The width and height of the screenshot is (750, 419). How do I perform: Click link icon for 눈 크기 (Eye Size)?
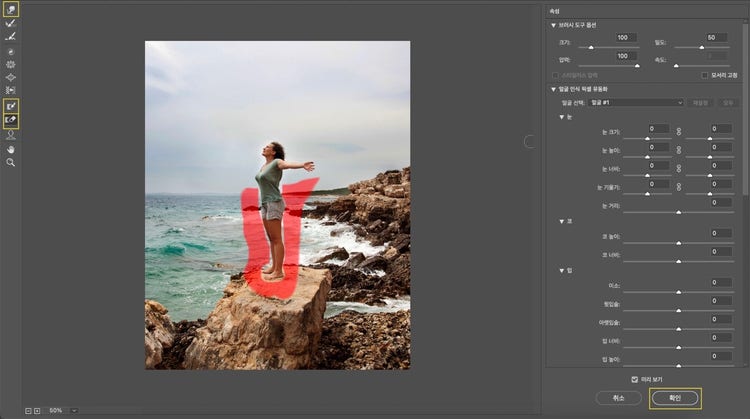click(x=678, y=130)
